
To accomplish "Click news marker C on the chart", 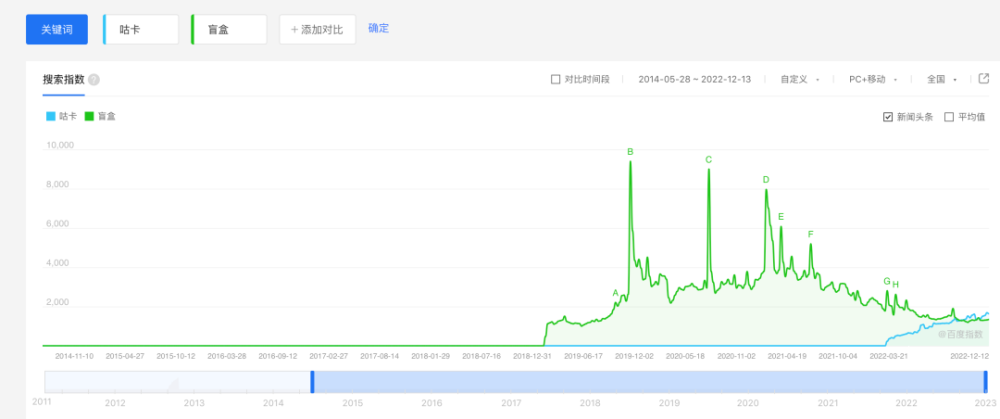I will pos(708,160).
